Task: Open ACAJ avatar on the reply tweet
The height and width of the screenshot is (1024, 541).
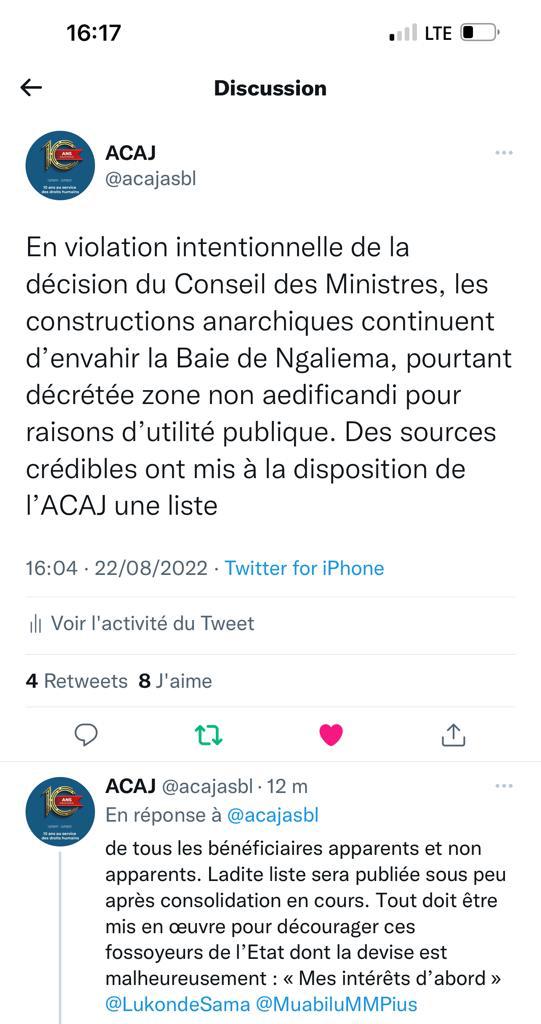Action: 60,812
